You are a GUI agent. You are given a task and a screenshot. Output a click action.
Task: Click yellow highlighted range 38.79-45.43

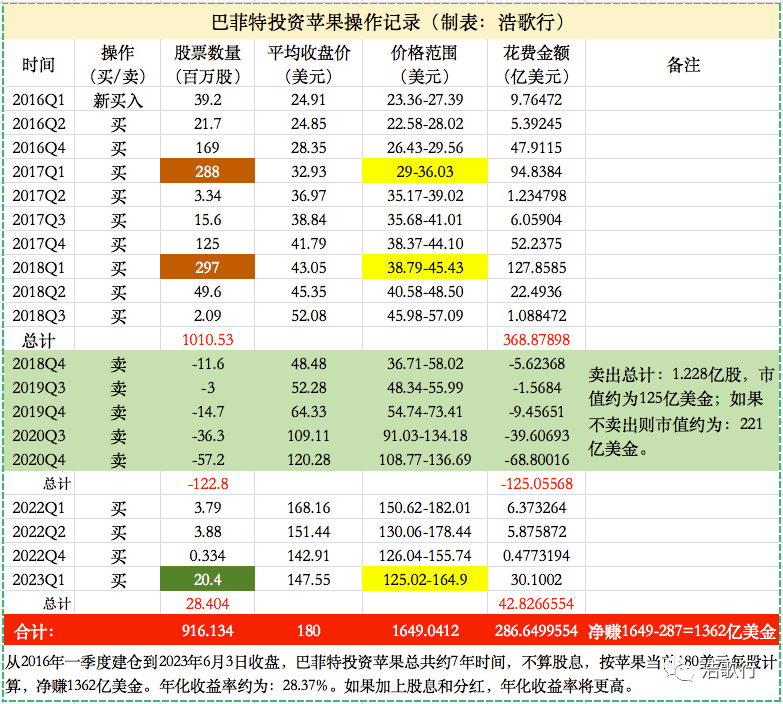tap(425, 267)
